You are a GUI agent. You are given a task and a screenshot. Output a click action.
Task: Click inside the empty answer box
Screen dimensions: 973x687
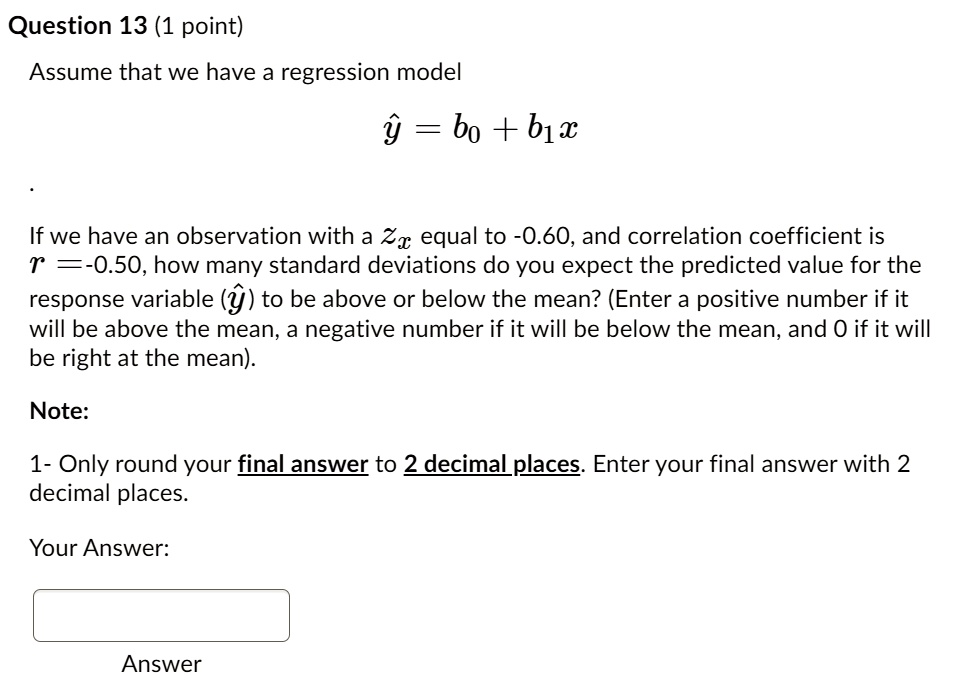click(x=160, y=615)
